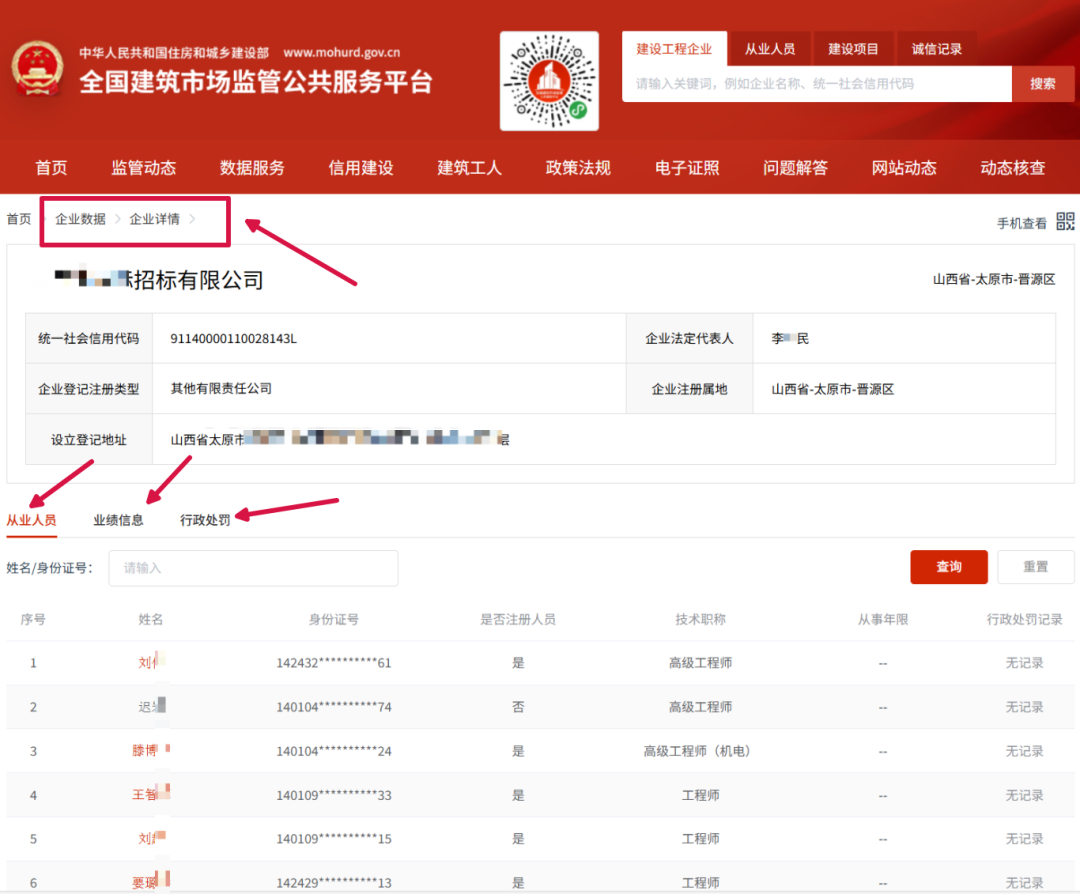Select the 建设工程企业 search tab
The height and width of the screenshot is (894, 1080).
(674, 49)
